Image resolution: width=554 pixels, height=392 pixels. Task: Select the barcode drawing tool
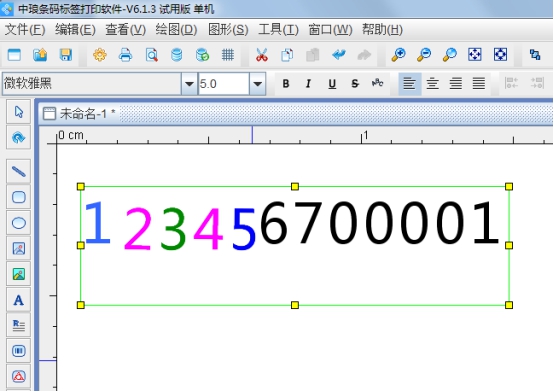click(x=18, y=351)
